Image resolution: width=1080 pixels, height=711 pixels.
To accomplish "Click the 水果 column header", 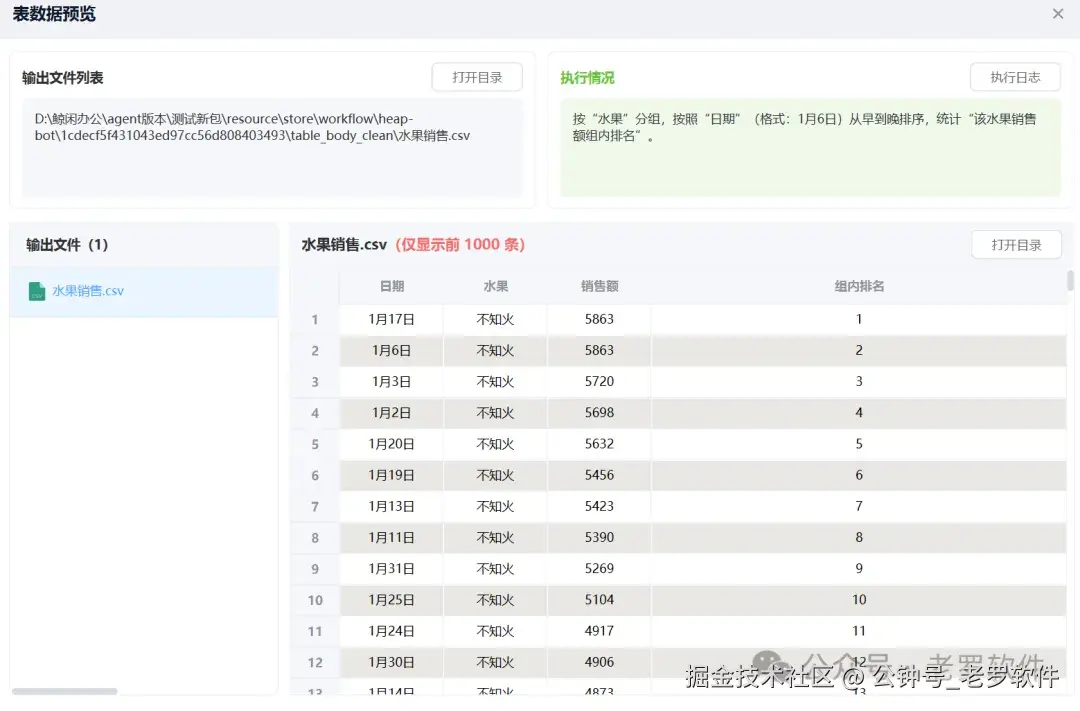I will click(x=495, y=286).
